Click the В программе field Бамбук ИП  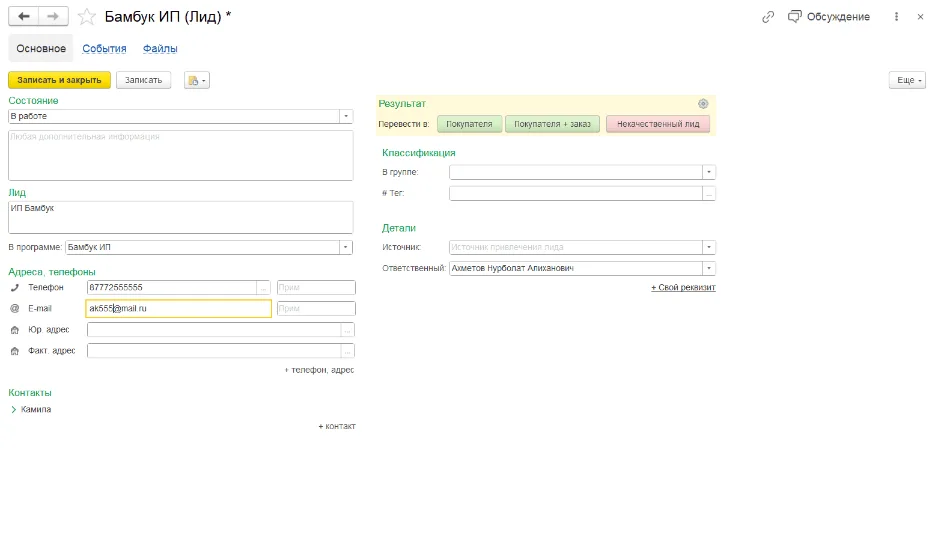(x=202, y=247)
